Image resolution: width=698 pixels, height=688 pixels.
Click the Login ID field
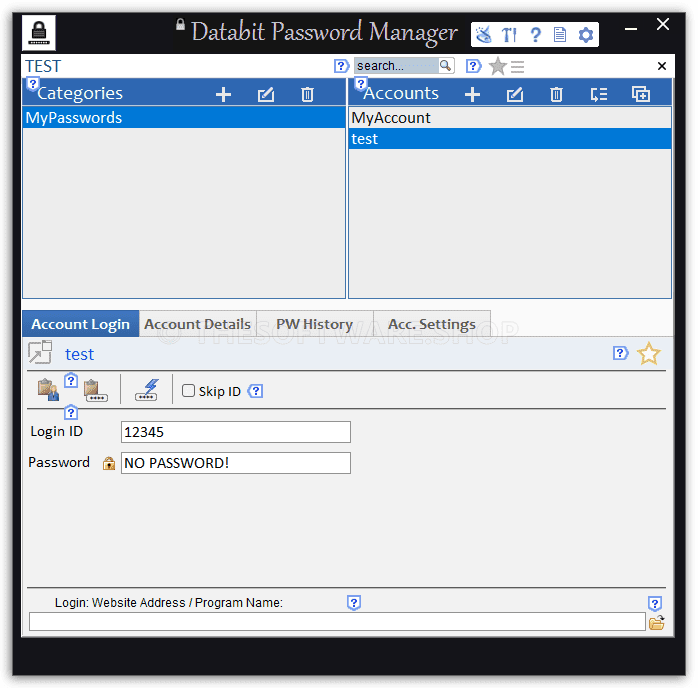(235, 432)
